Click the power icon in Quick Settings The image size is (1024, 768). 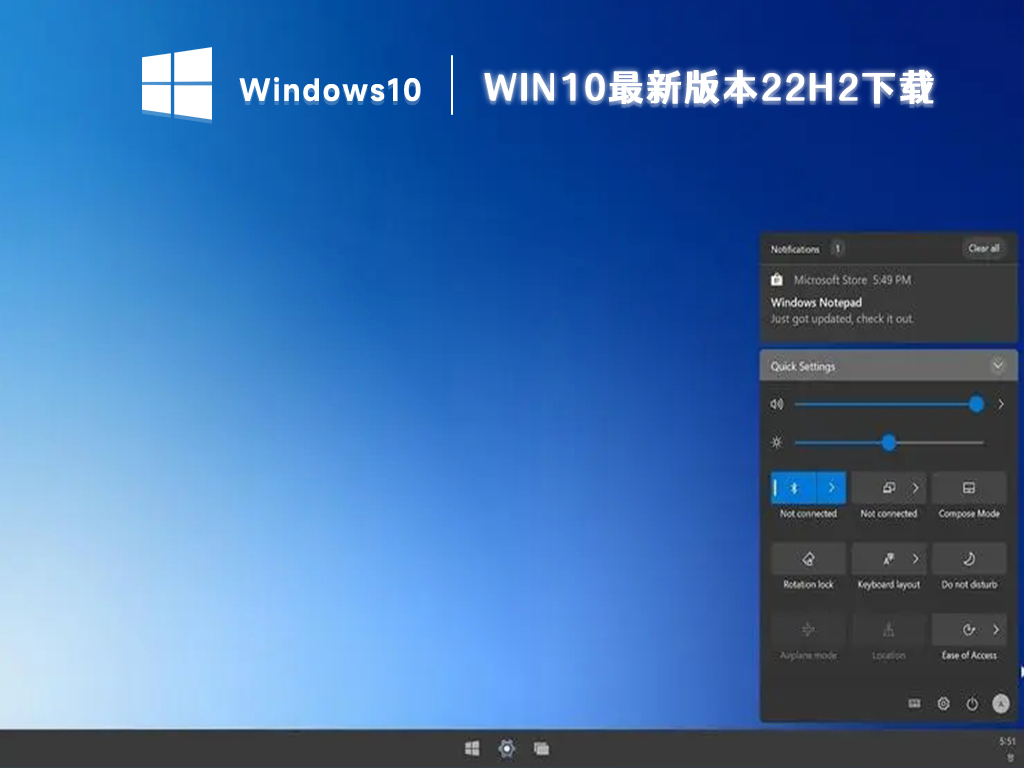[972, 704]
